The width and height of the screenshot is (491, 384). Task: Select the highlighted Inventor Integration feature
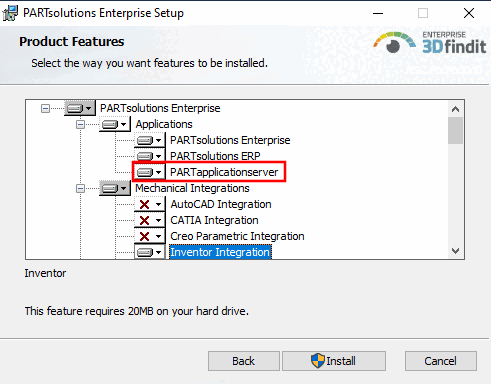[x=220, y=252]
